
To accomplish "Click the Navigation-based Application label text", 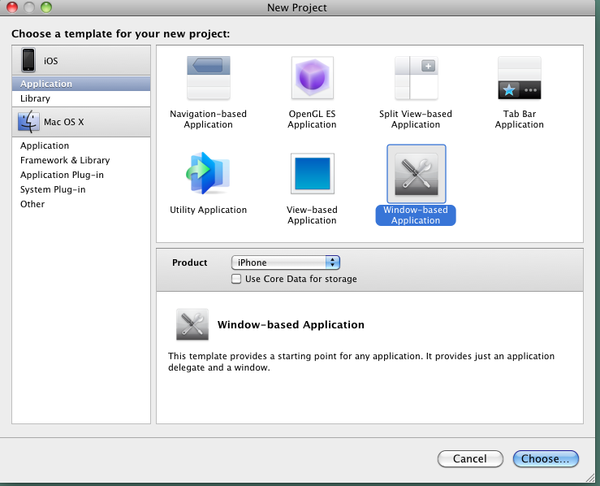I will (x=208, y=119).
